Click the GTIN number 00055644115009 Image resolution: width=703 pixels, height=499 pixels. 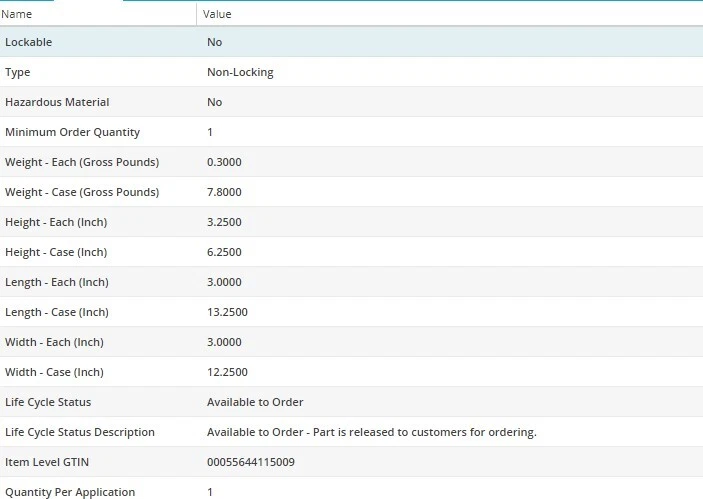(251, 462)
